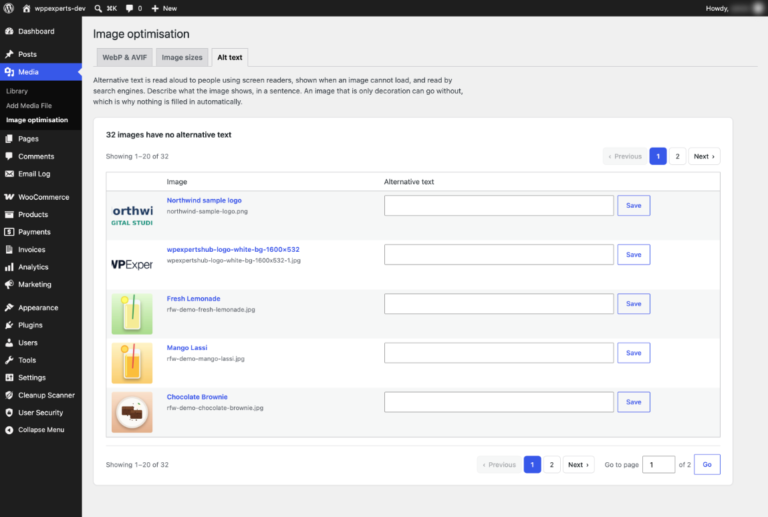The height and width of the screenshot is (517, 768).
Task: Open wpexpertshub-logo-white-bg-1600×532 link
Action: (233, 249)
